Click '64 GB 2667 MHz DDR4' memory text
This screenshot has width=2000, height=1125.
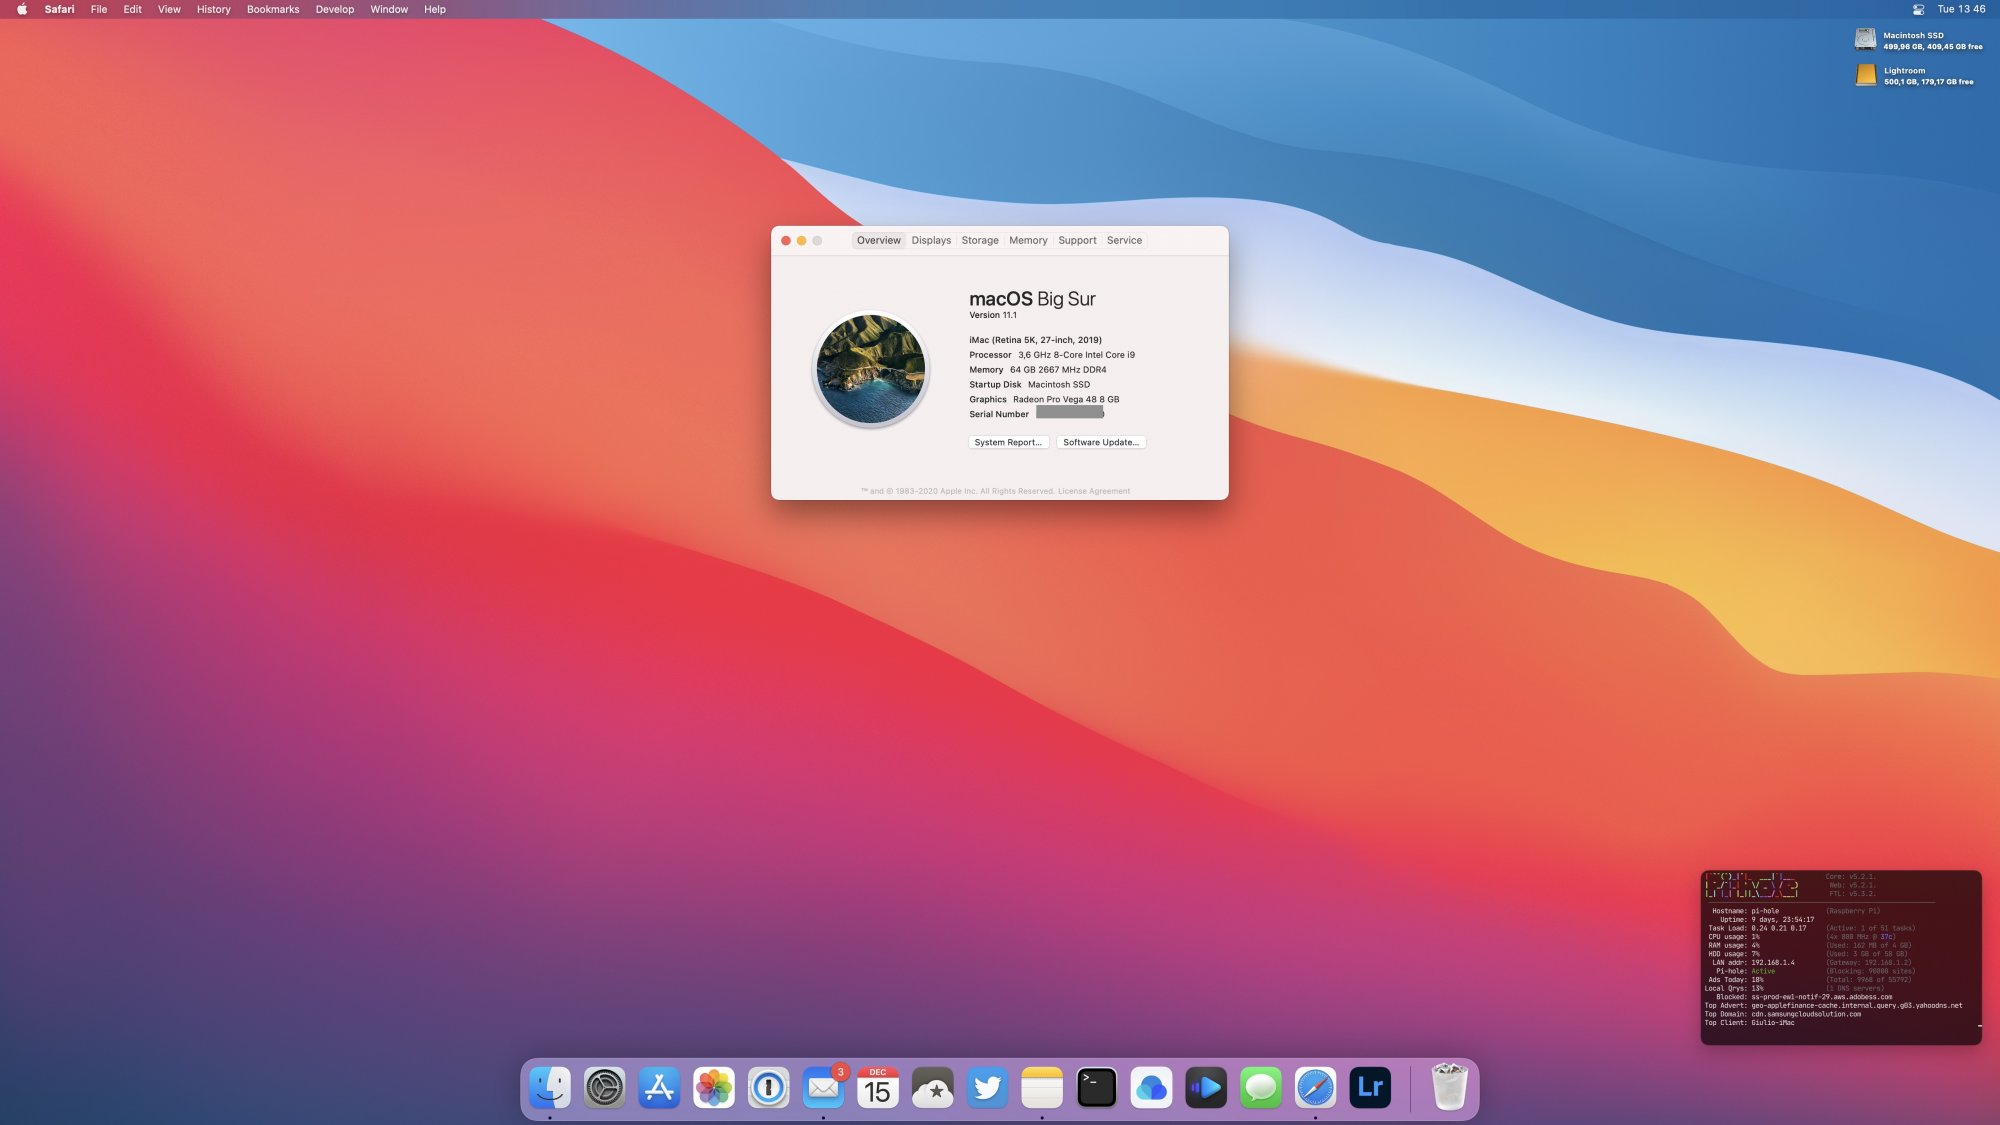(x=1058, y=370)
